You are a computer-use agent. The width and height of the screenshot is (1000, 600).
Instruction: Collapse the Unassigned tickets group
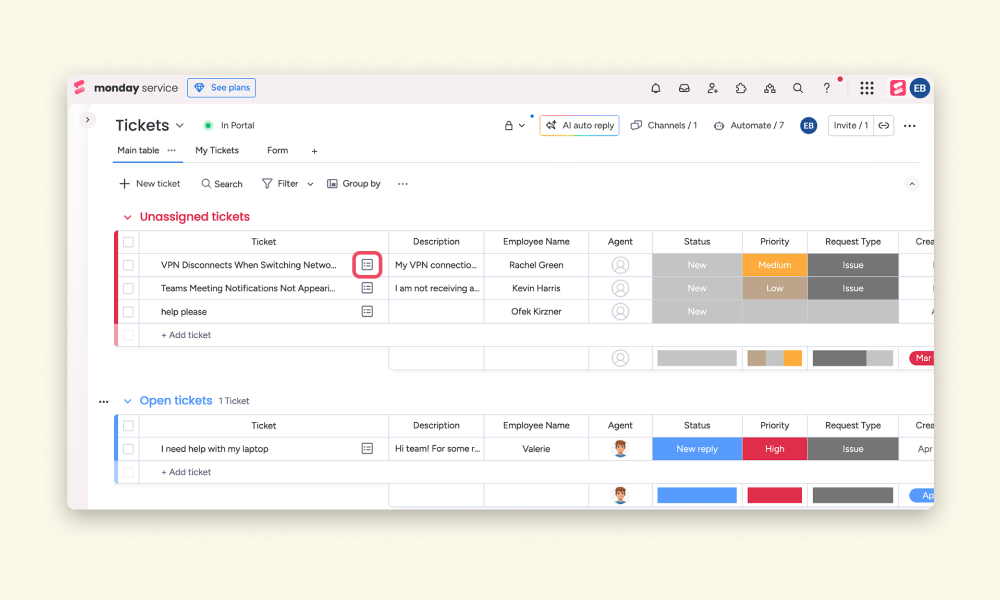click(128, 217)
